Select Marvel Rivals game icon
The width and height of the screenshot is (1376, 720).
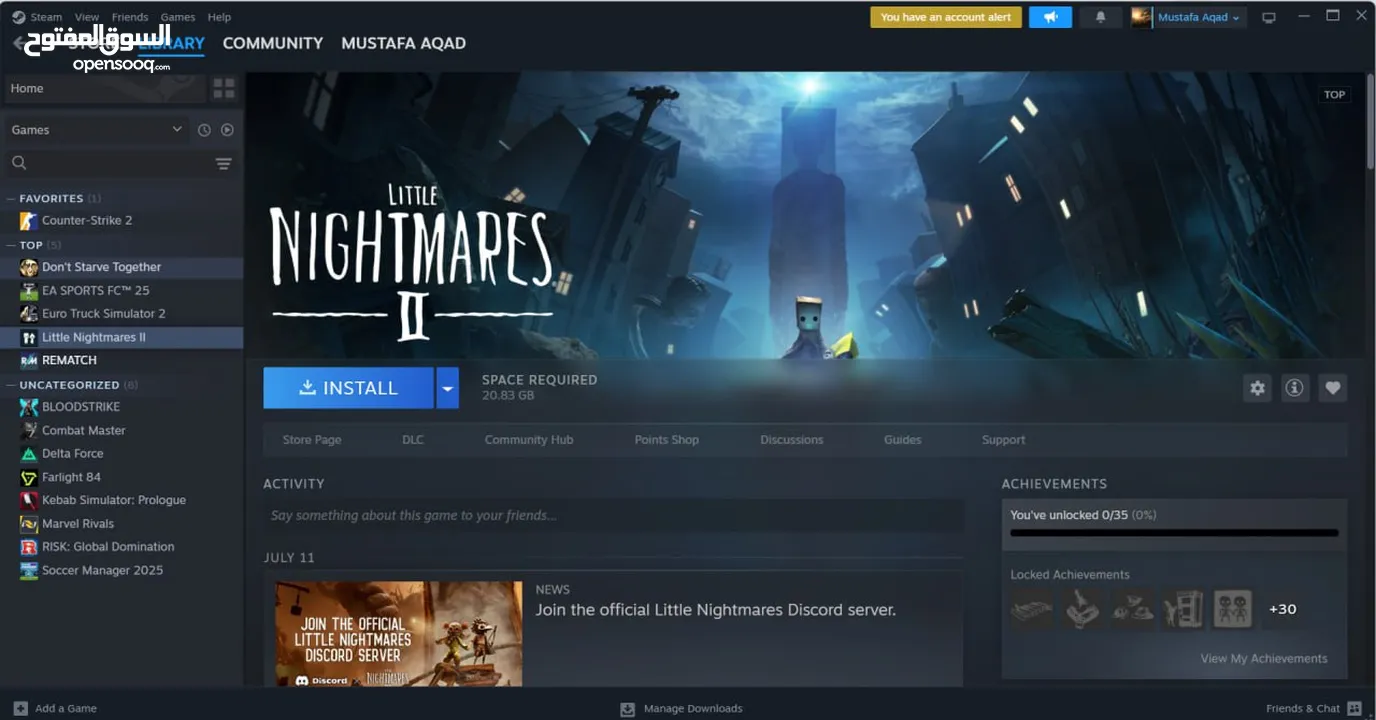[x=29, y=523]
